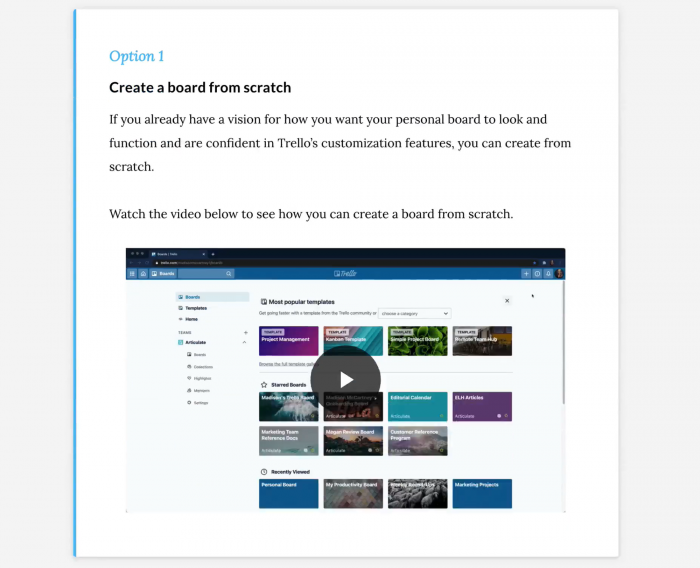Click the Trello logo in video header

coord(345,274)
